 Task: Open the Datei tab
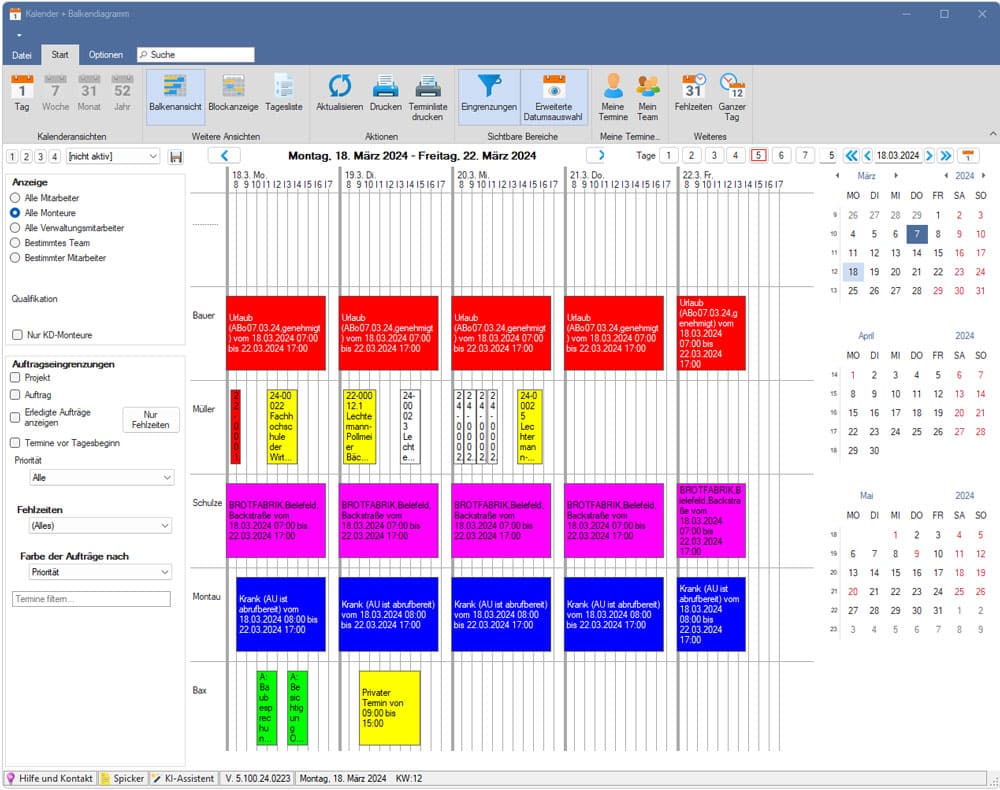[x=21, y=55]
